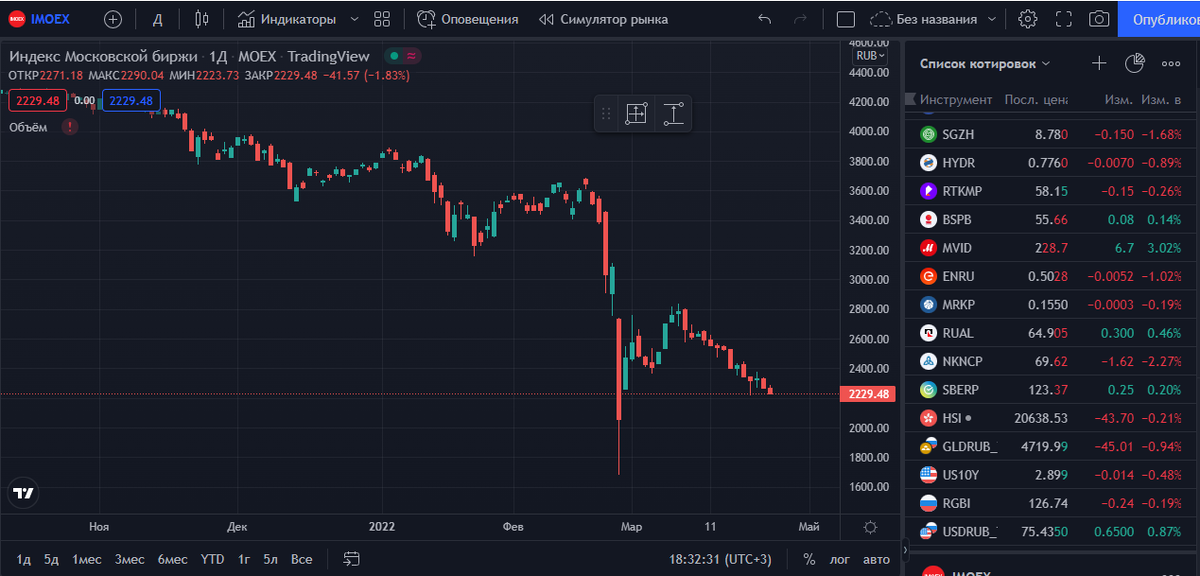
Task: Sort the watchlist by the Изм. column
Action: click(1118, 100)
